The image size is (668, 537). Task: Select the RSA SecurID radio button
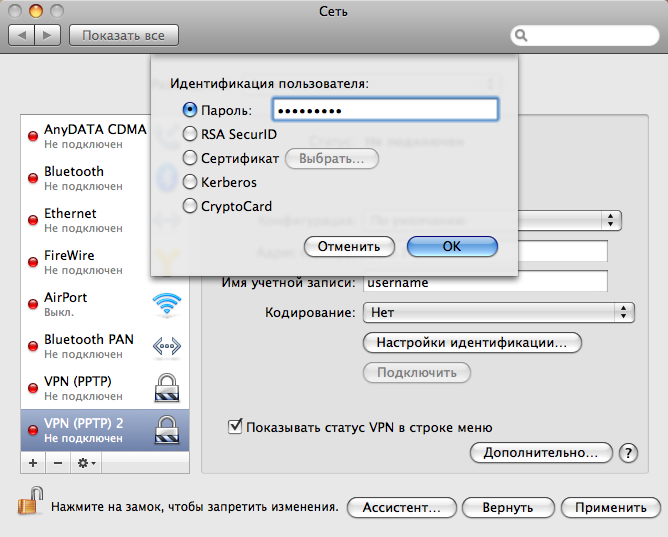[x=190, y=134]
